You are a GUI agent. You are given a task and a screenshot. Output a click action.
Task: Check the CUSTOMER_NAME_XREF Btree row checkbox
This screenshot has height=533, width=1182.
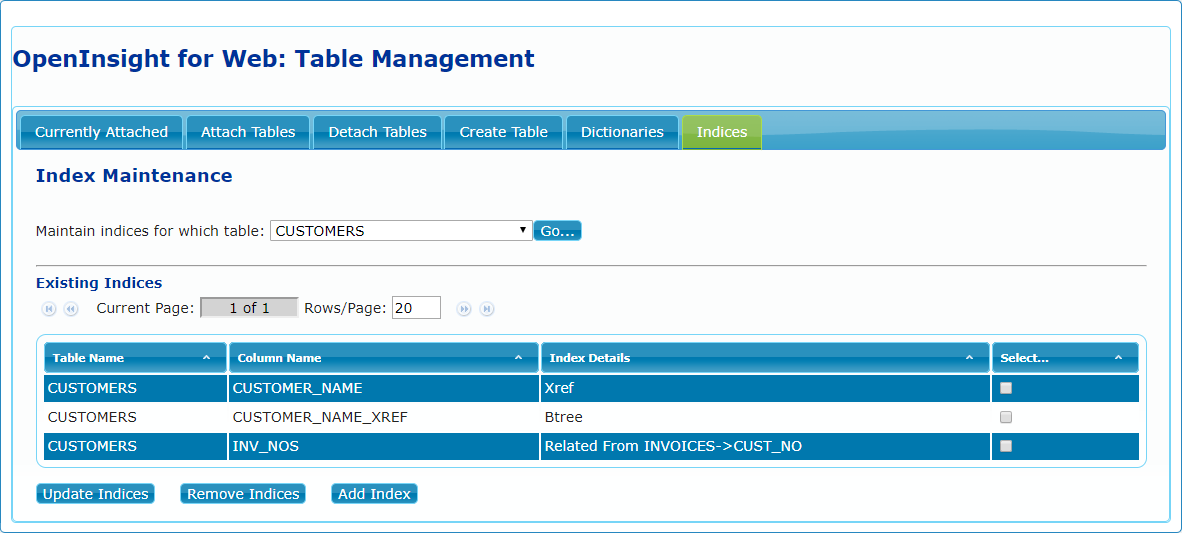[1006, 417]
